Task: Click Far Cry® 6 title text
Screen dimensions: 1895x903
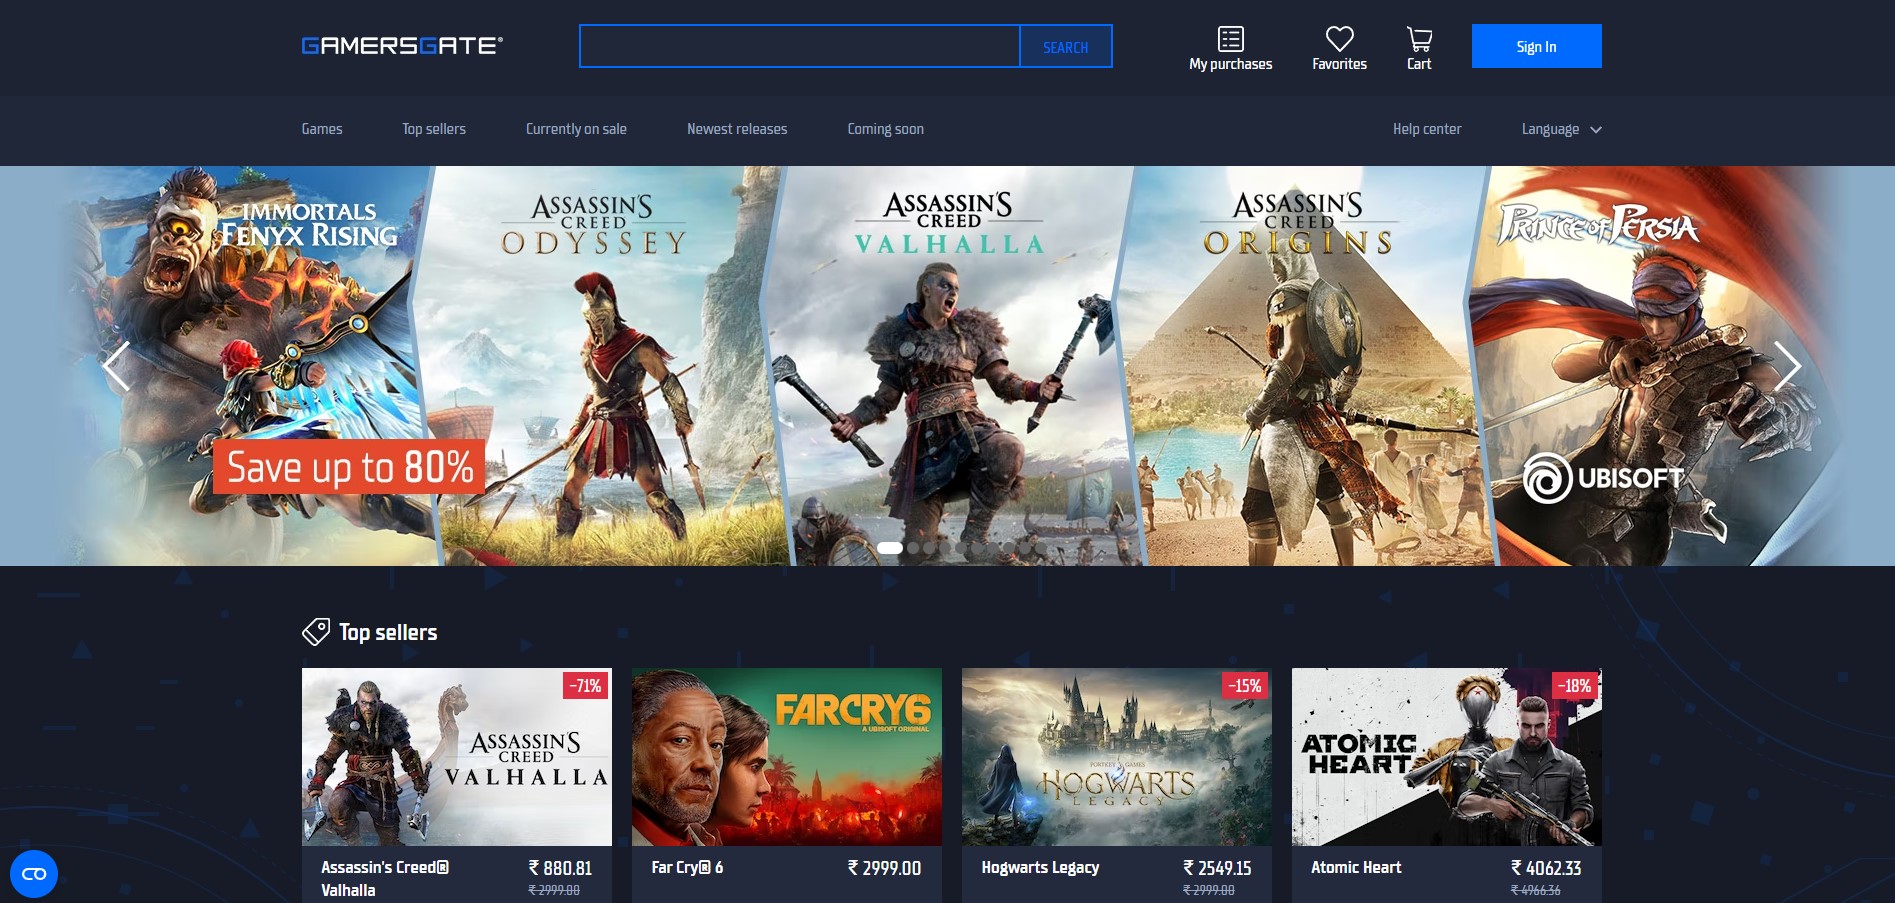Action: point(687,867)
